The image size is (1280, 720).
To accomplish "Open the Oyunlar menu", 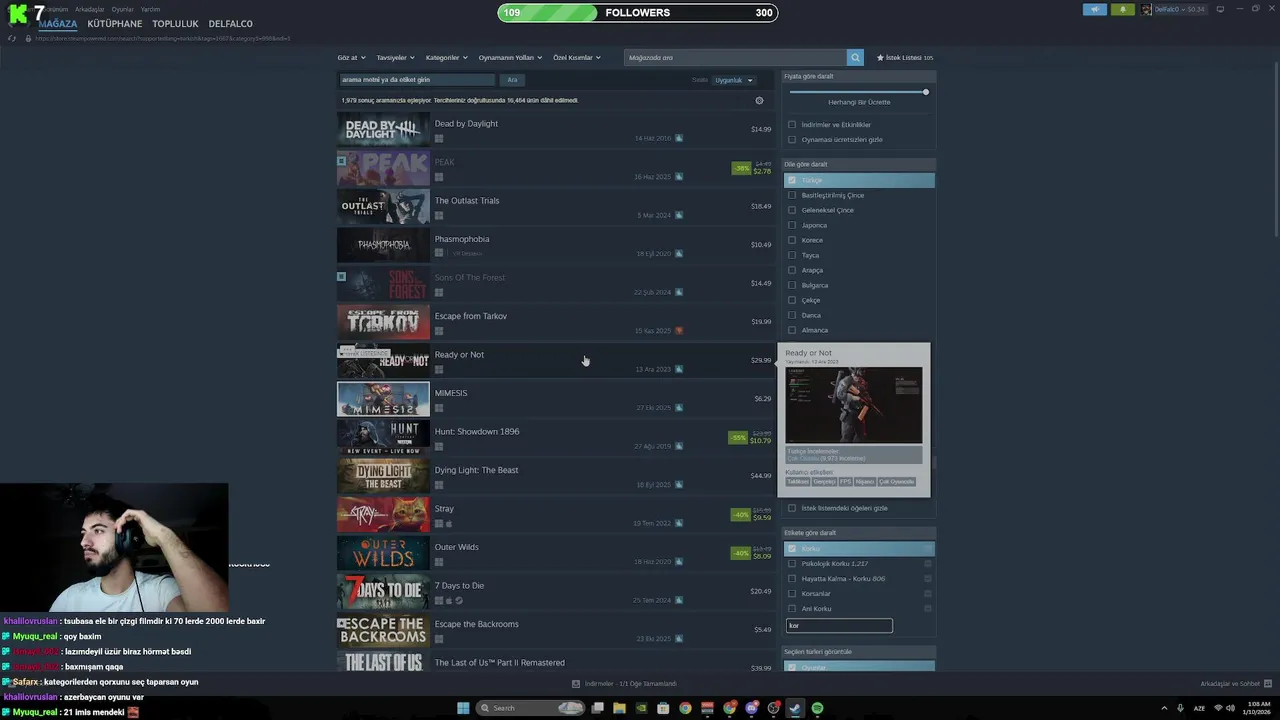I will 122,9.
